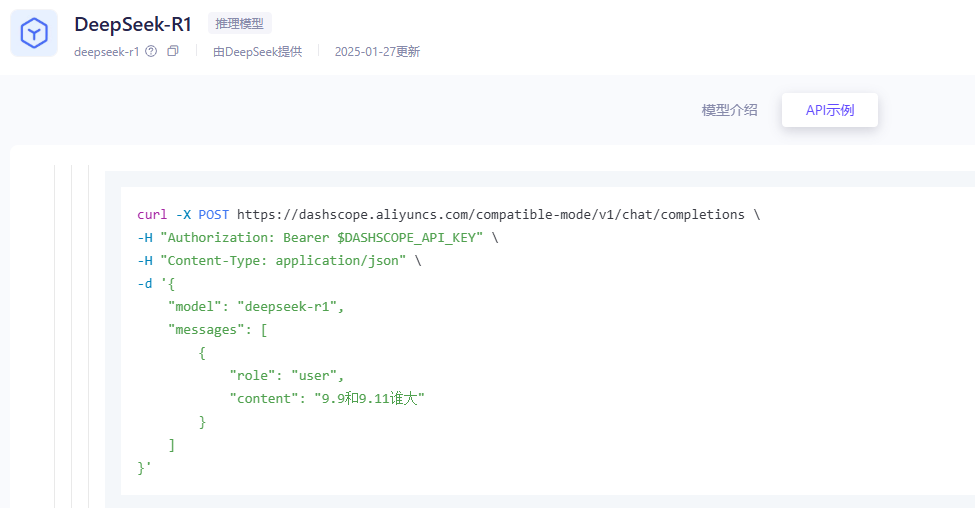Click the "role": "user" code line
This screenshot has width=975, height=508.
click(x=287, y=376)
